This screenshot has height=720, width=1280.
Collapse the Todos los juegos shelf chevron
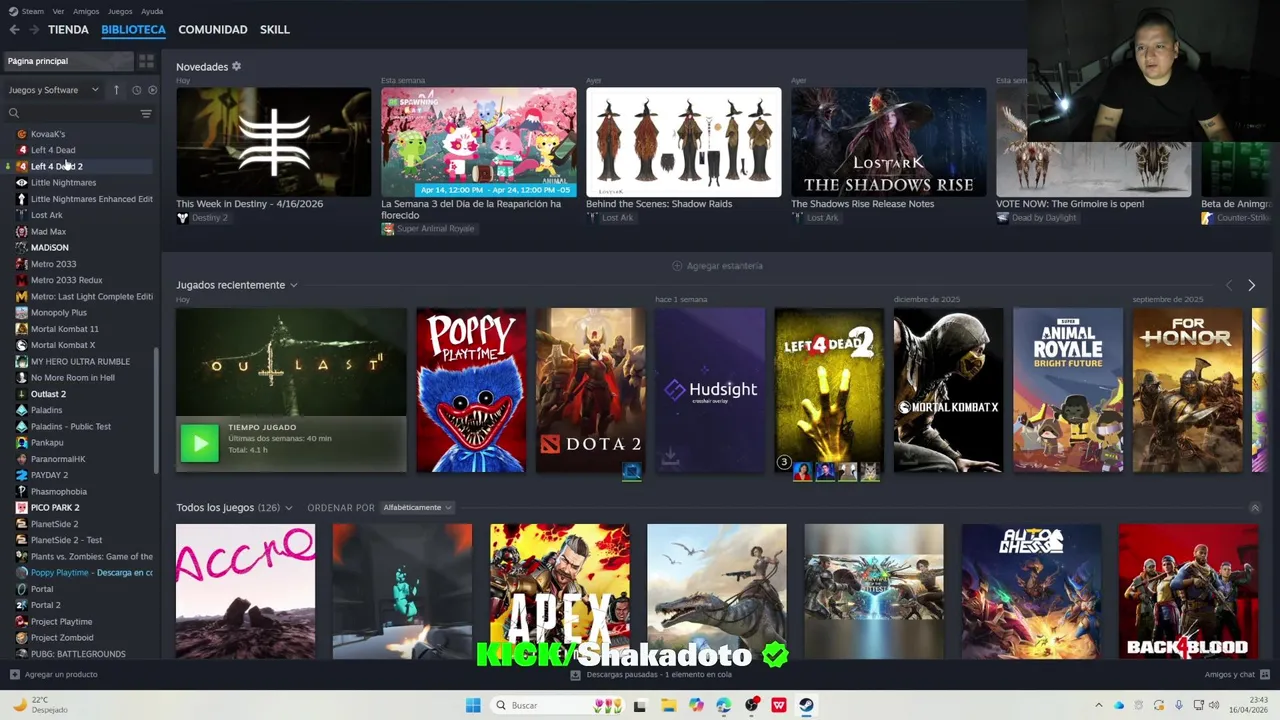click(x=1255, y=508)
